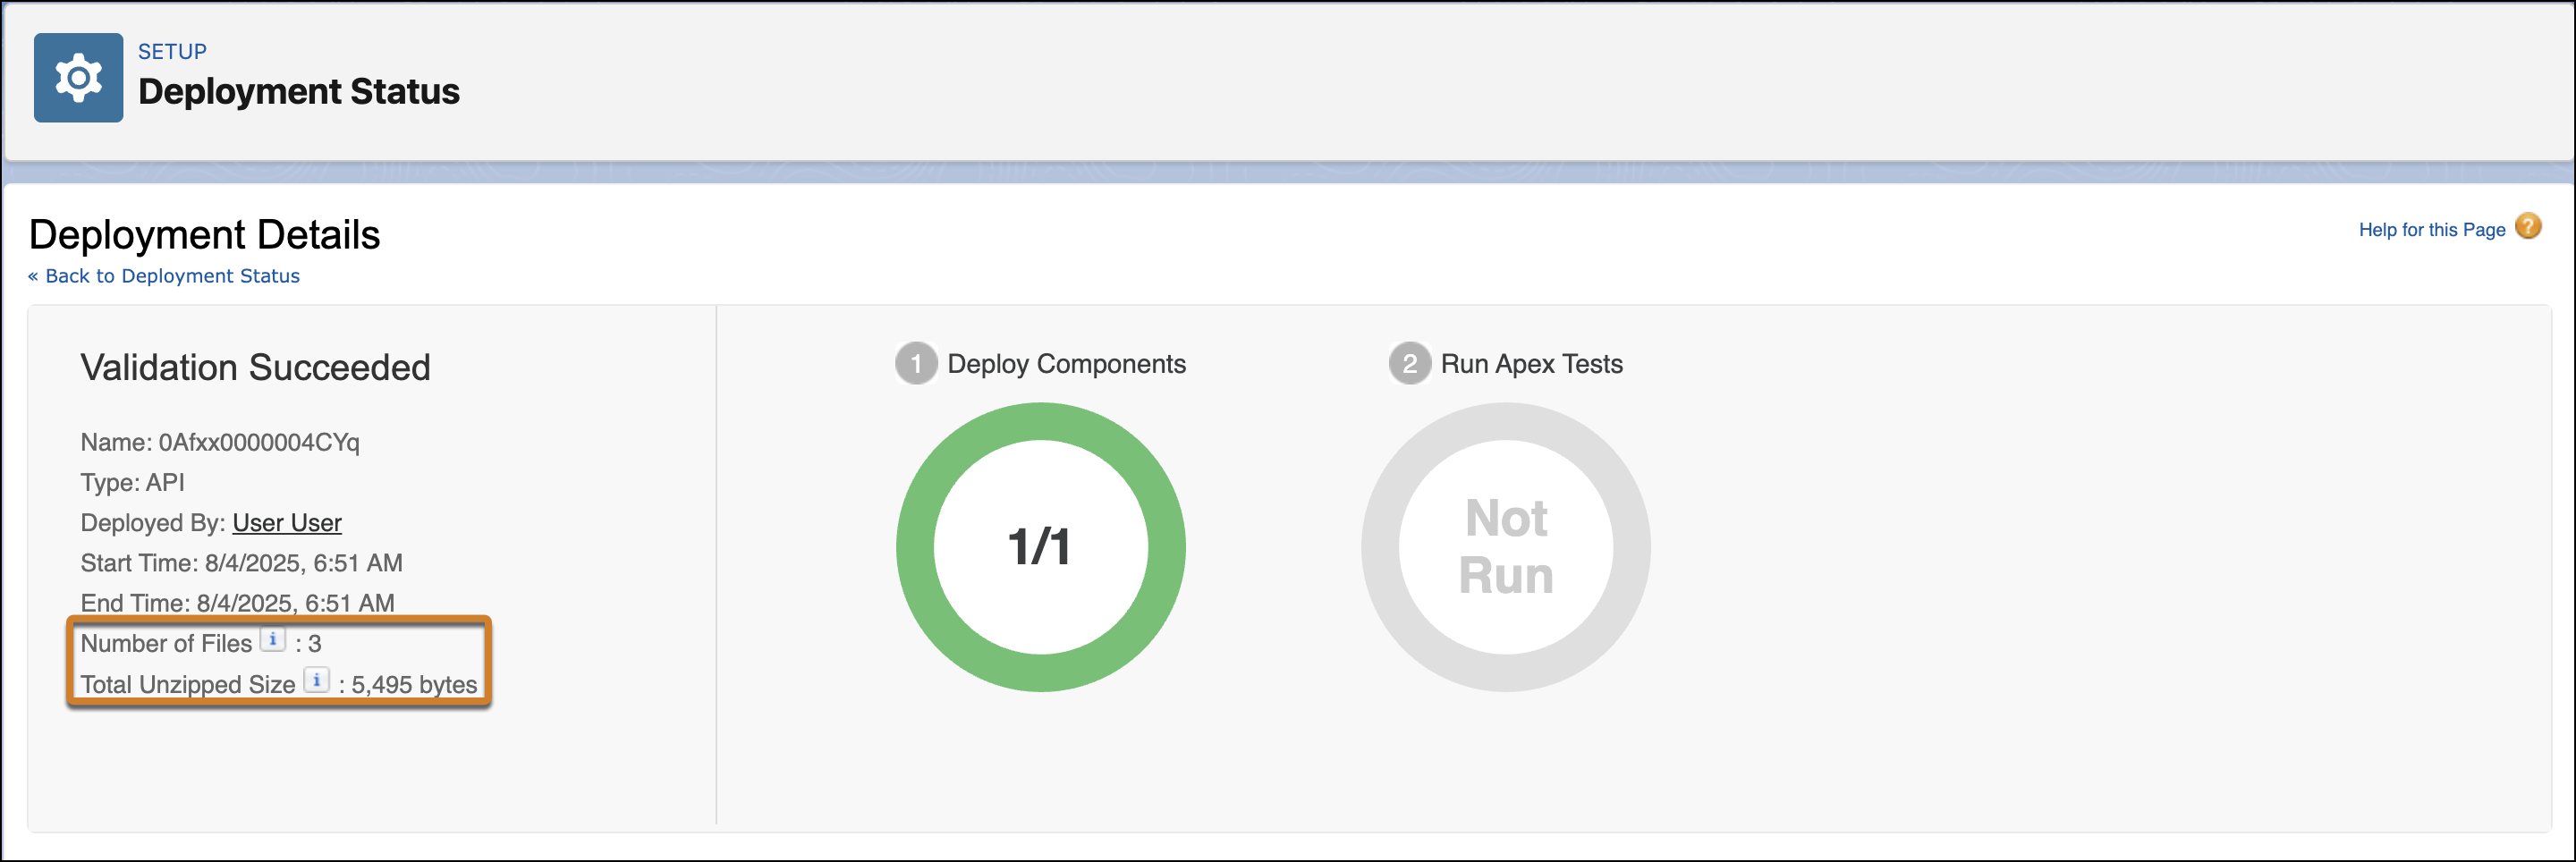Image resolution: width=2576 pixels, height=862 pixels.
Task: Click the SETUP breadcrumb label
Action: pyautogui.click(x=172, y=52)
